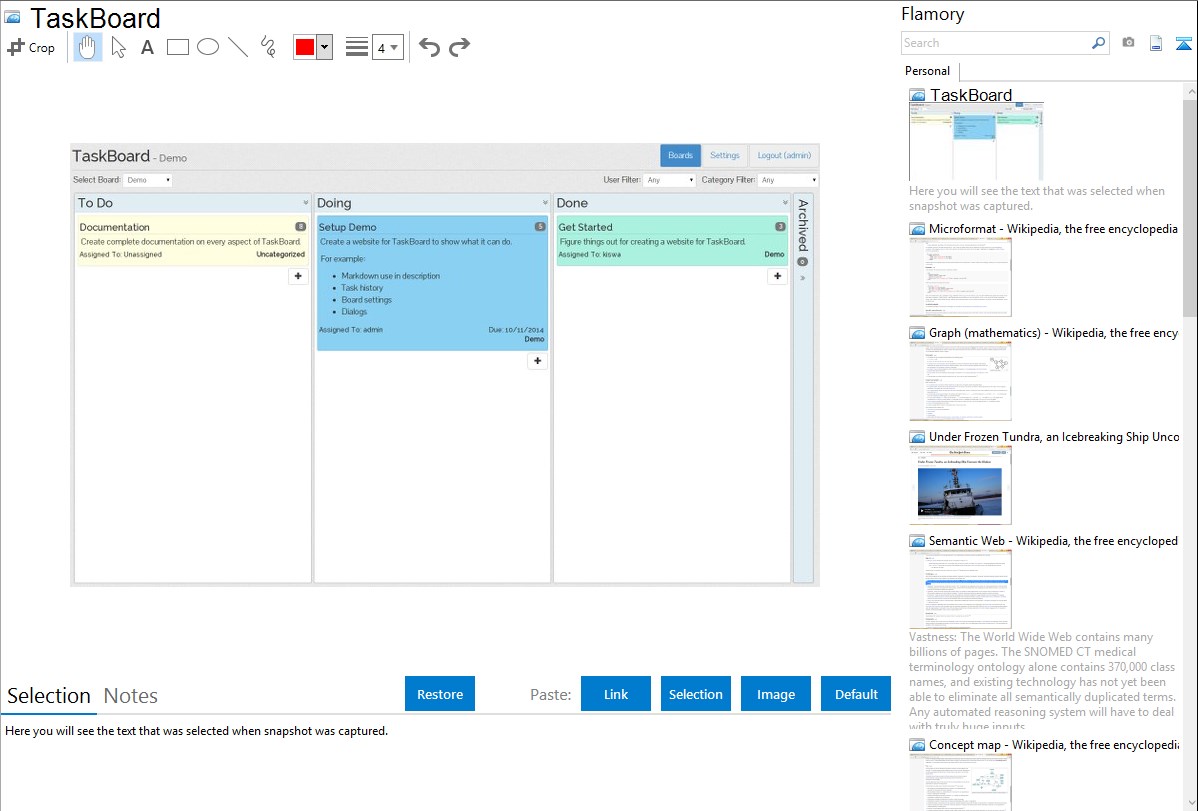Open the Select Board dropdown
The width and height of the screenshot is (1198, 811).
coord(148,180)
